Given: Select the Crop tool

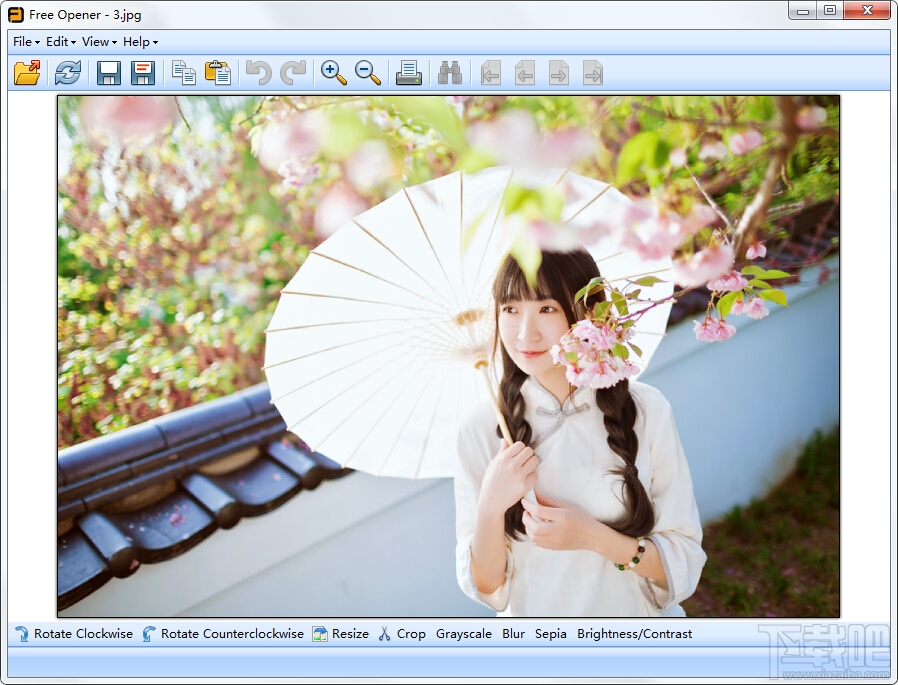Looking at the screenshot, I should (402, 634).
